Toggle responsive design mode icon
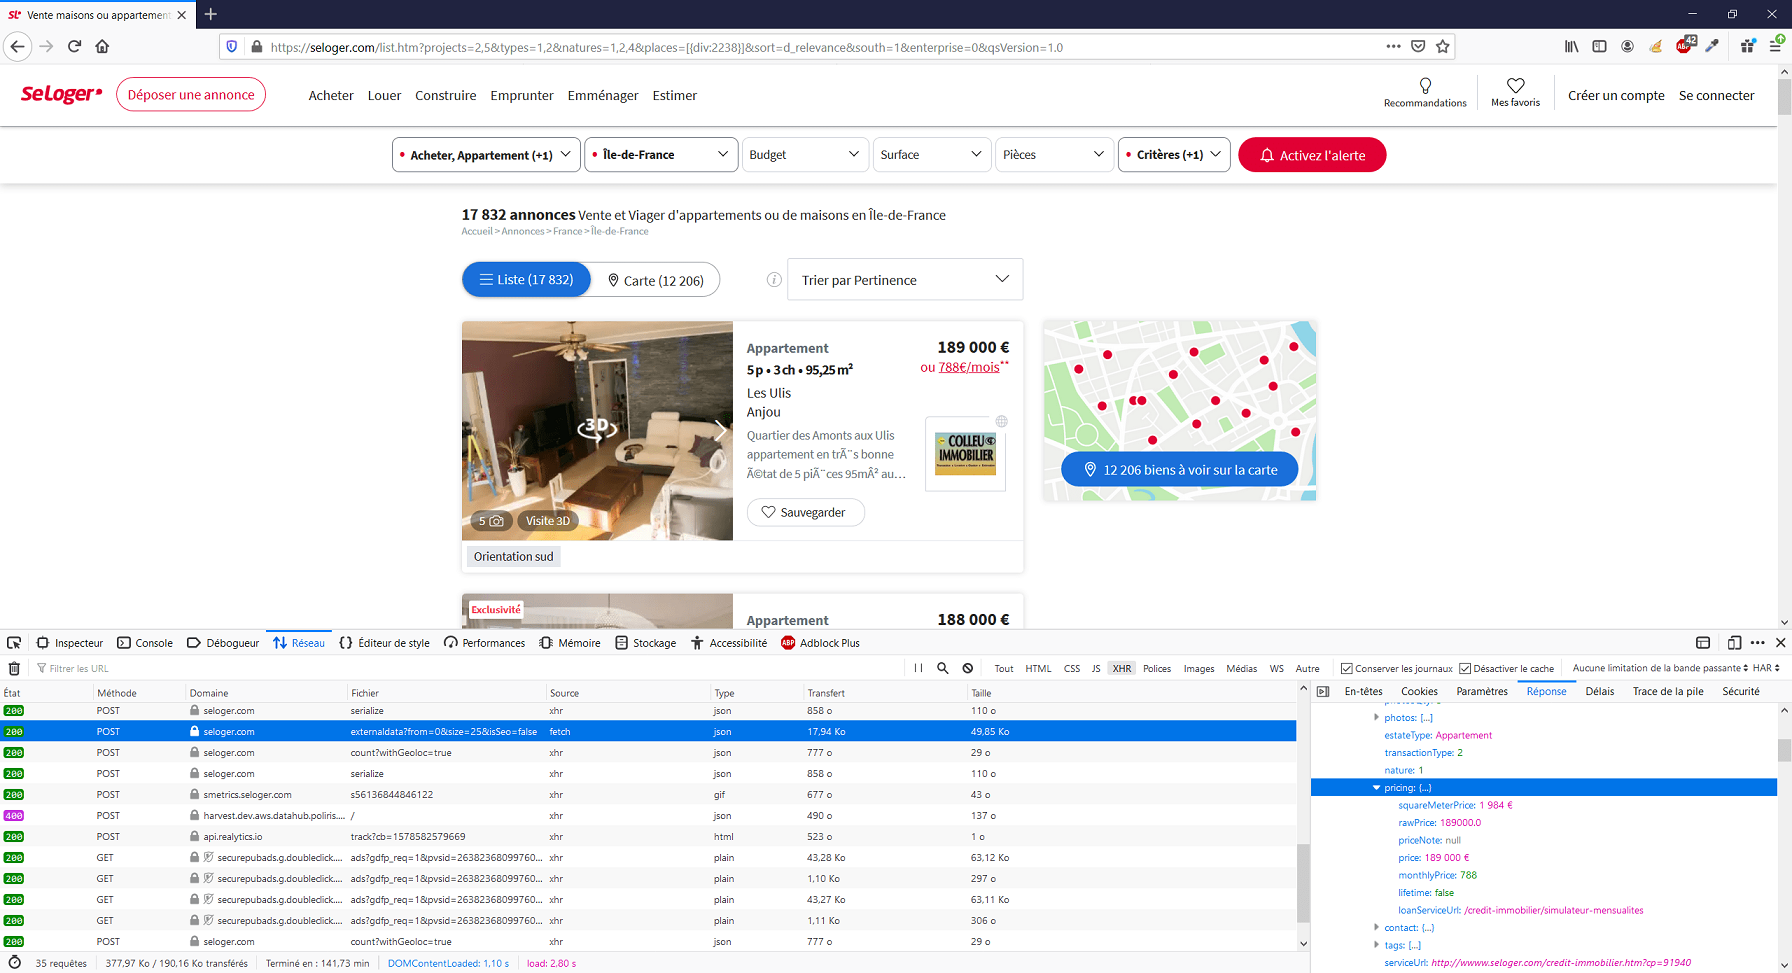Screen dimensions: 1792x973 pyautogui.click(x=1734, y=643)
